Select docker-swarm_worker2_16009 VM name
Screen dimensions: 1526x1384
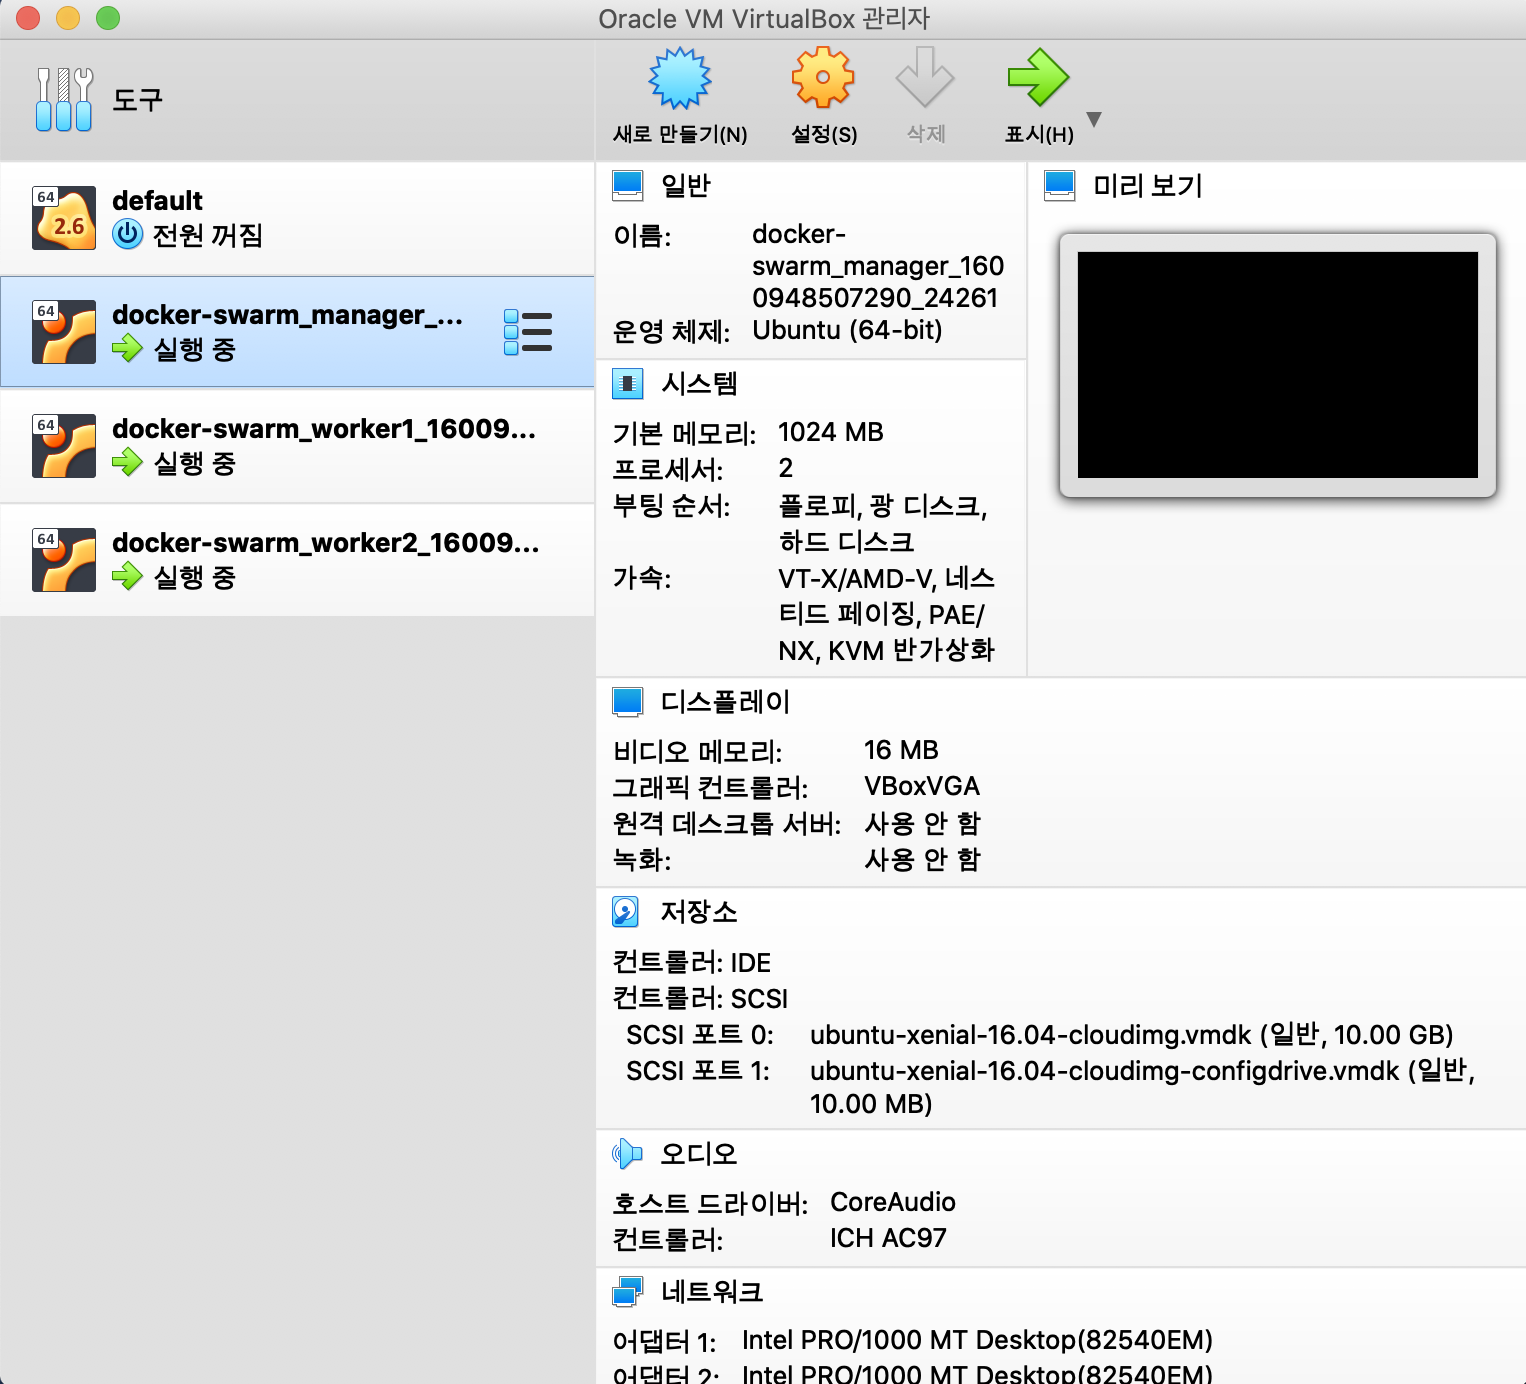pos(325,543)
